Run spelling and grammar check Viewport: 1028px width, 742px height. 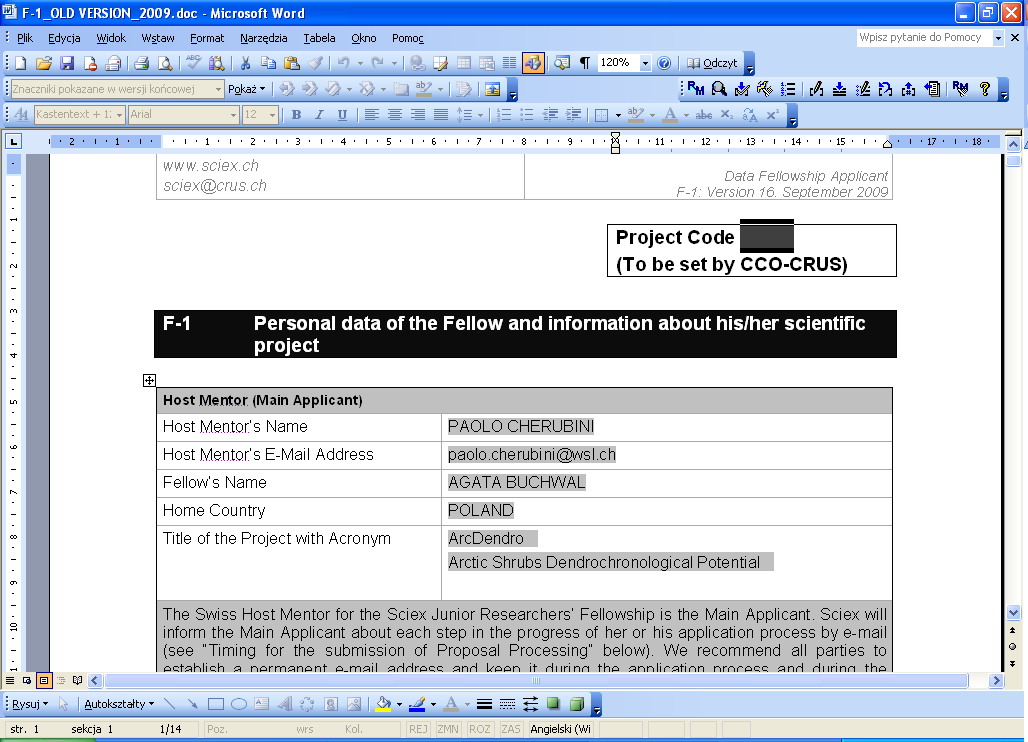pos(193,63)
